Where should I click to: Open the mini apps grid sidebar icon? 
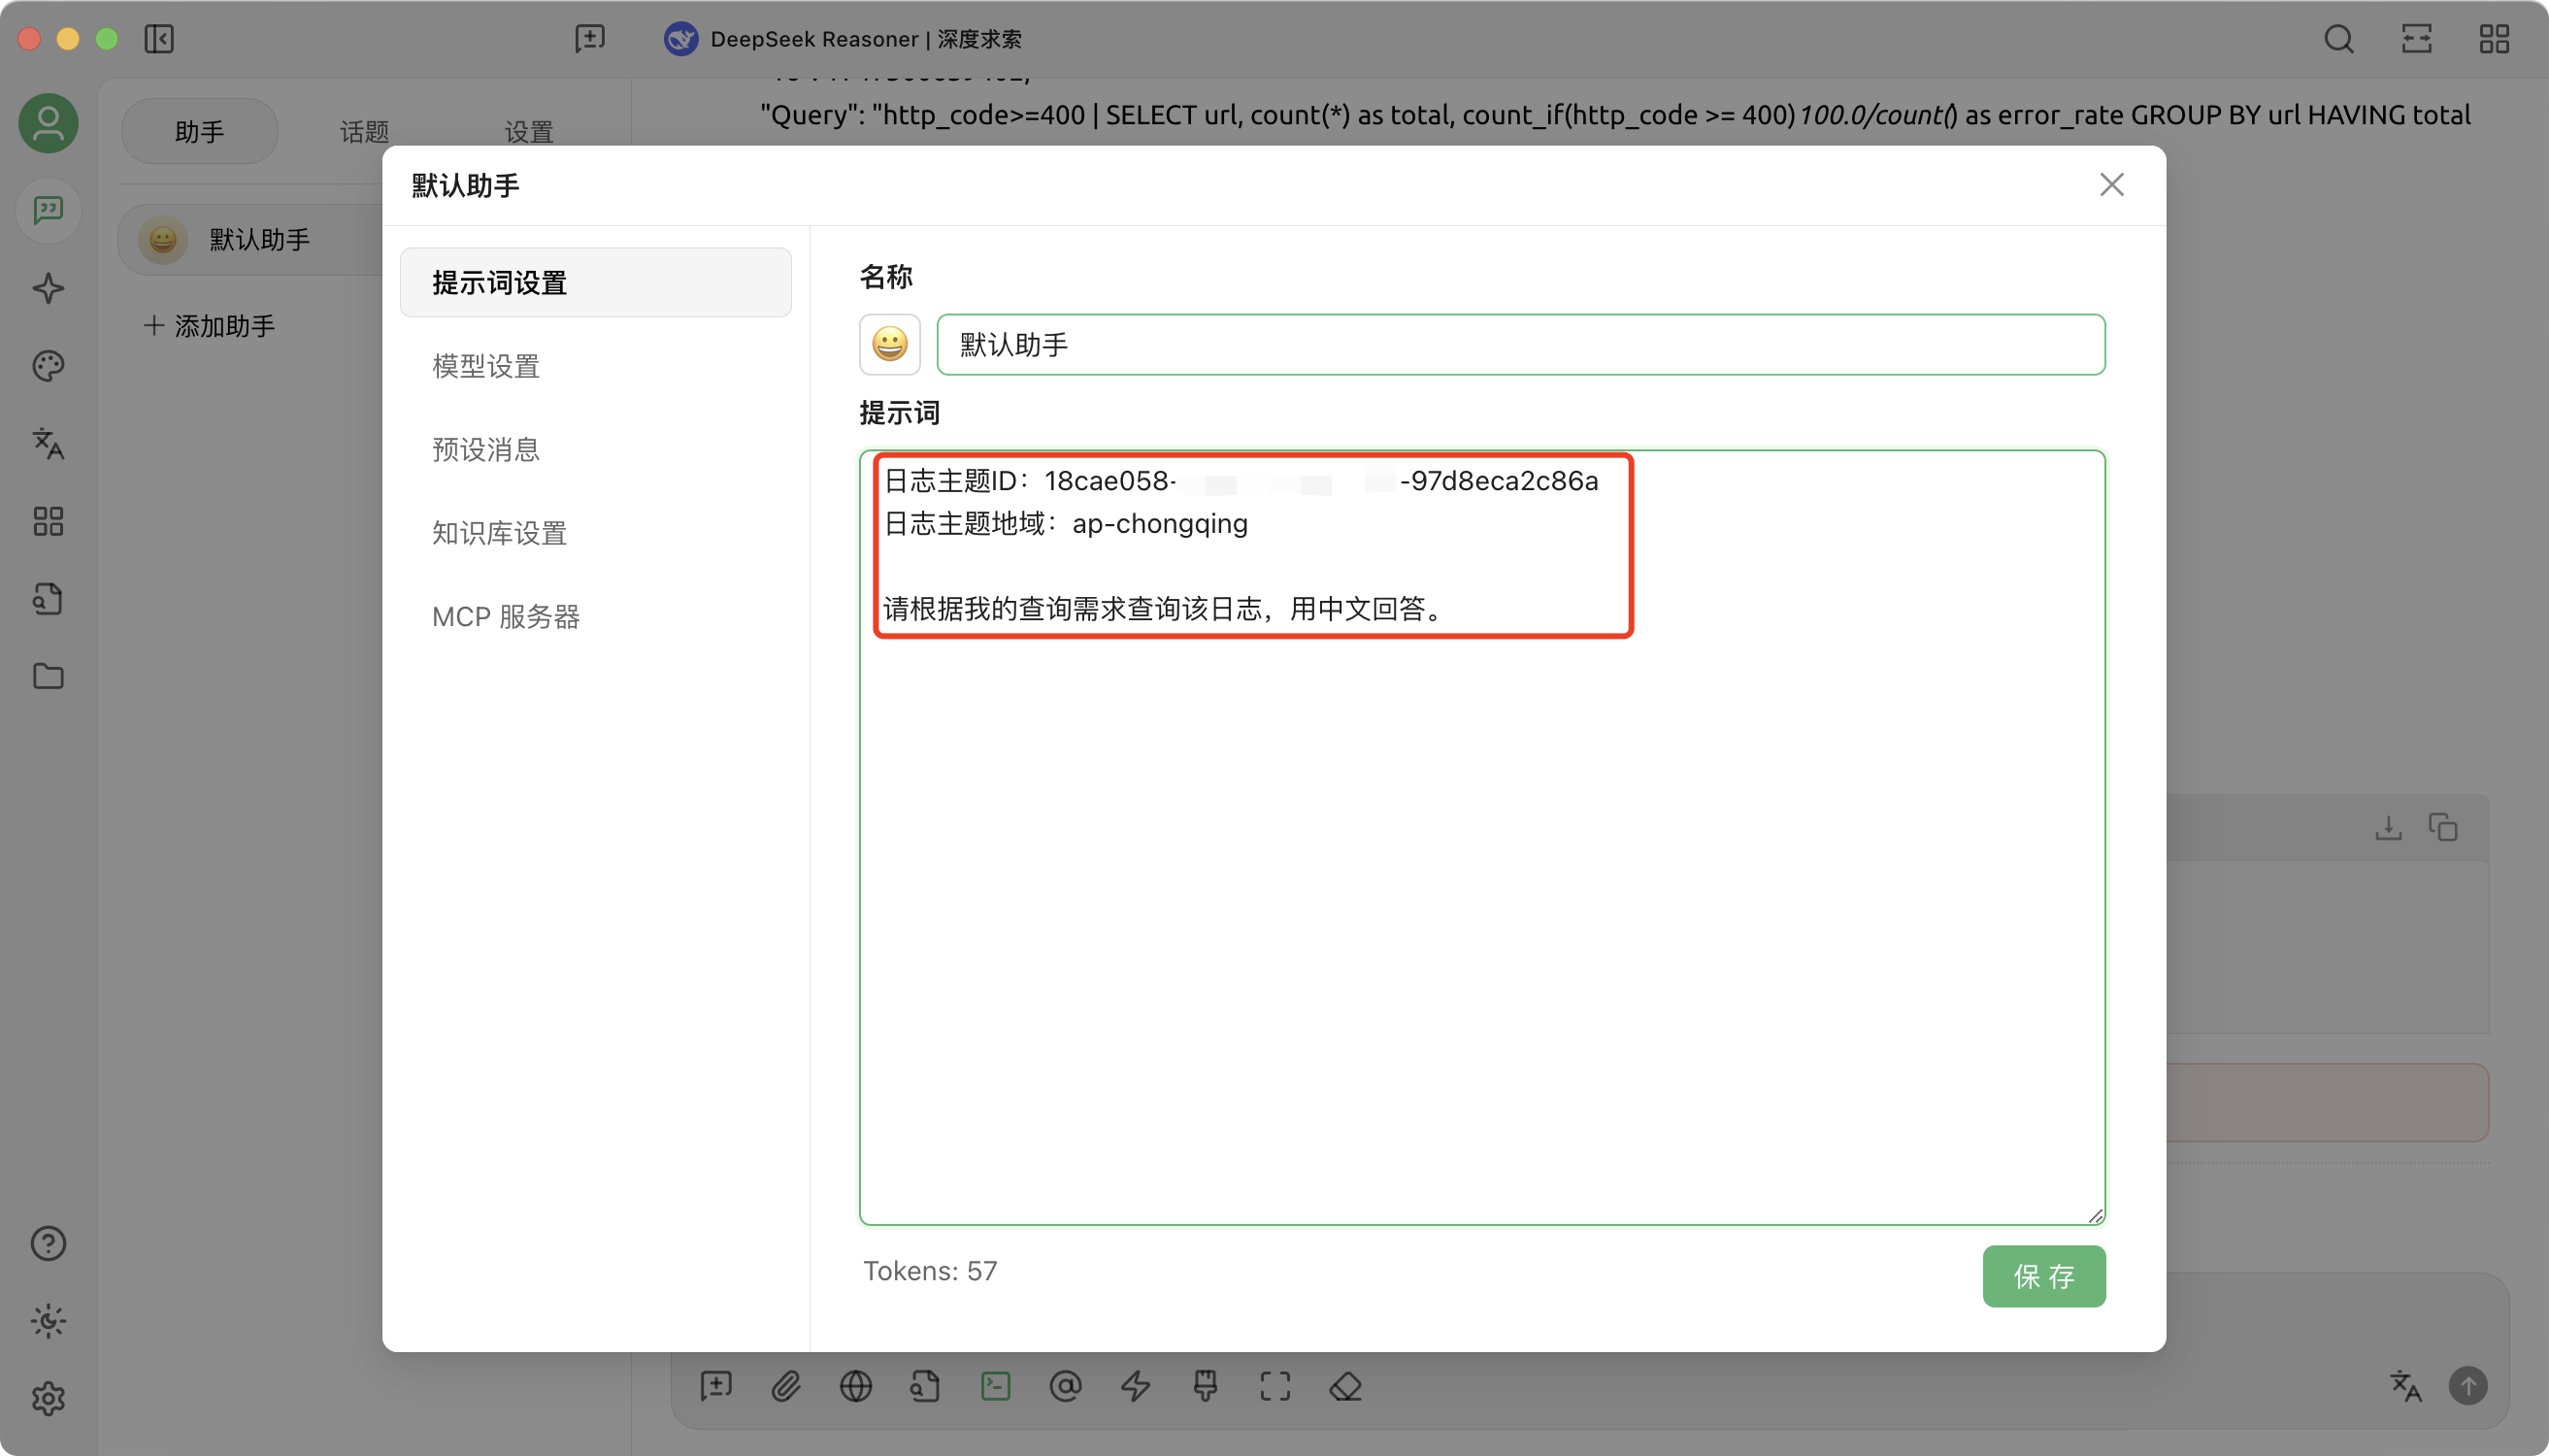48,521
